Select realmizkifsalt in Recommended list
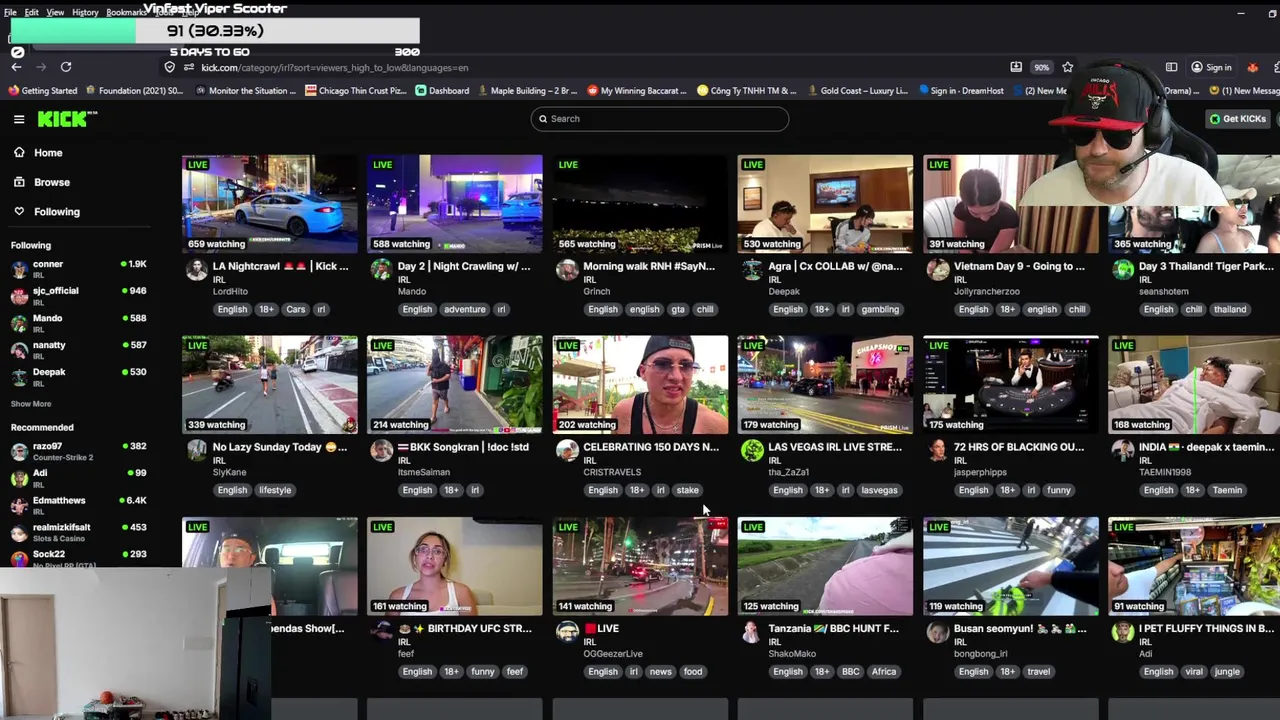1280x720 pixels. (x=79, y=532)
